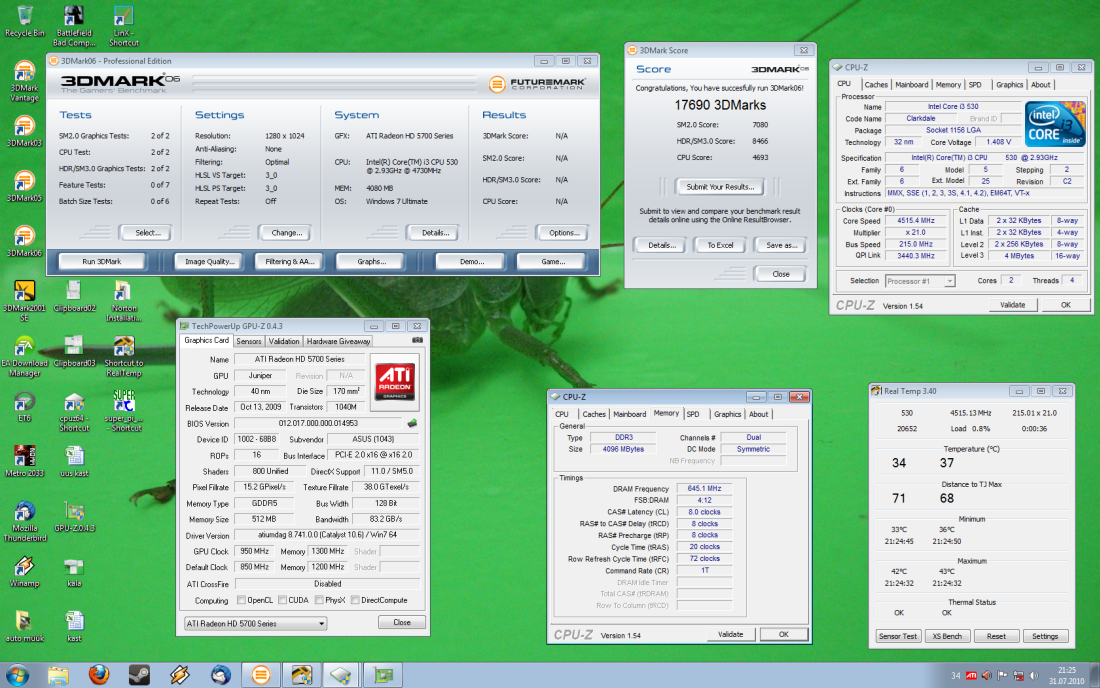
Task: Open GPU-Z 0.4.3 desktop icon
Action: tap(74, 517)
